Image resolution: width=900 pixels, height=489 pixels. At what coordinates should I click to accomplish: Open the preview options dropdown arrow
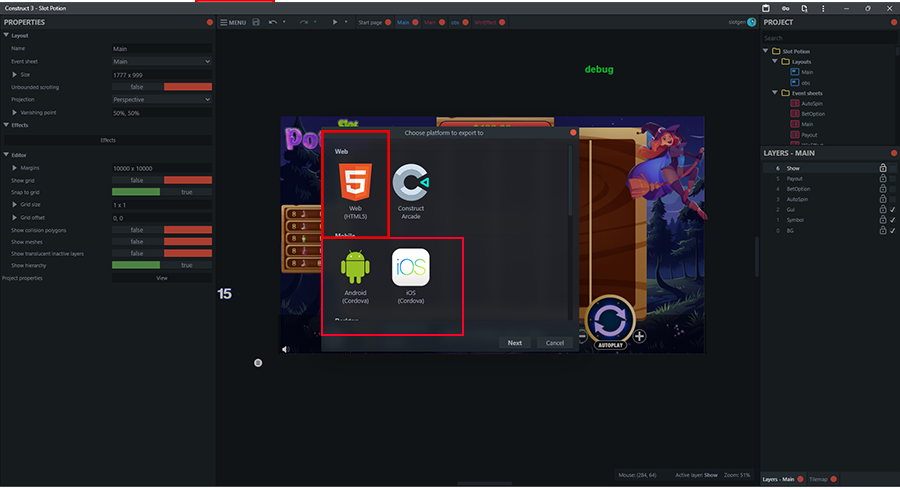point(346,22)
